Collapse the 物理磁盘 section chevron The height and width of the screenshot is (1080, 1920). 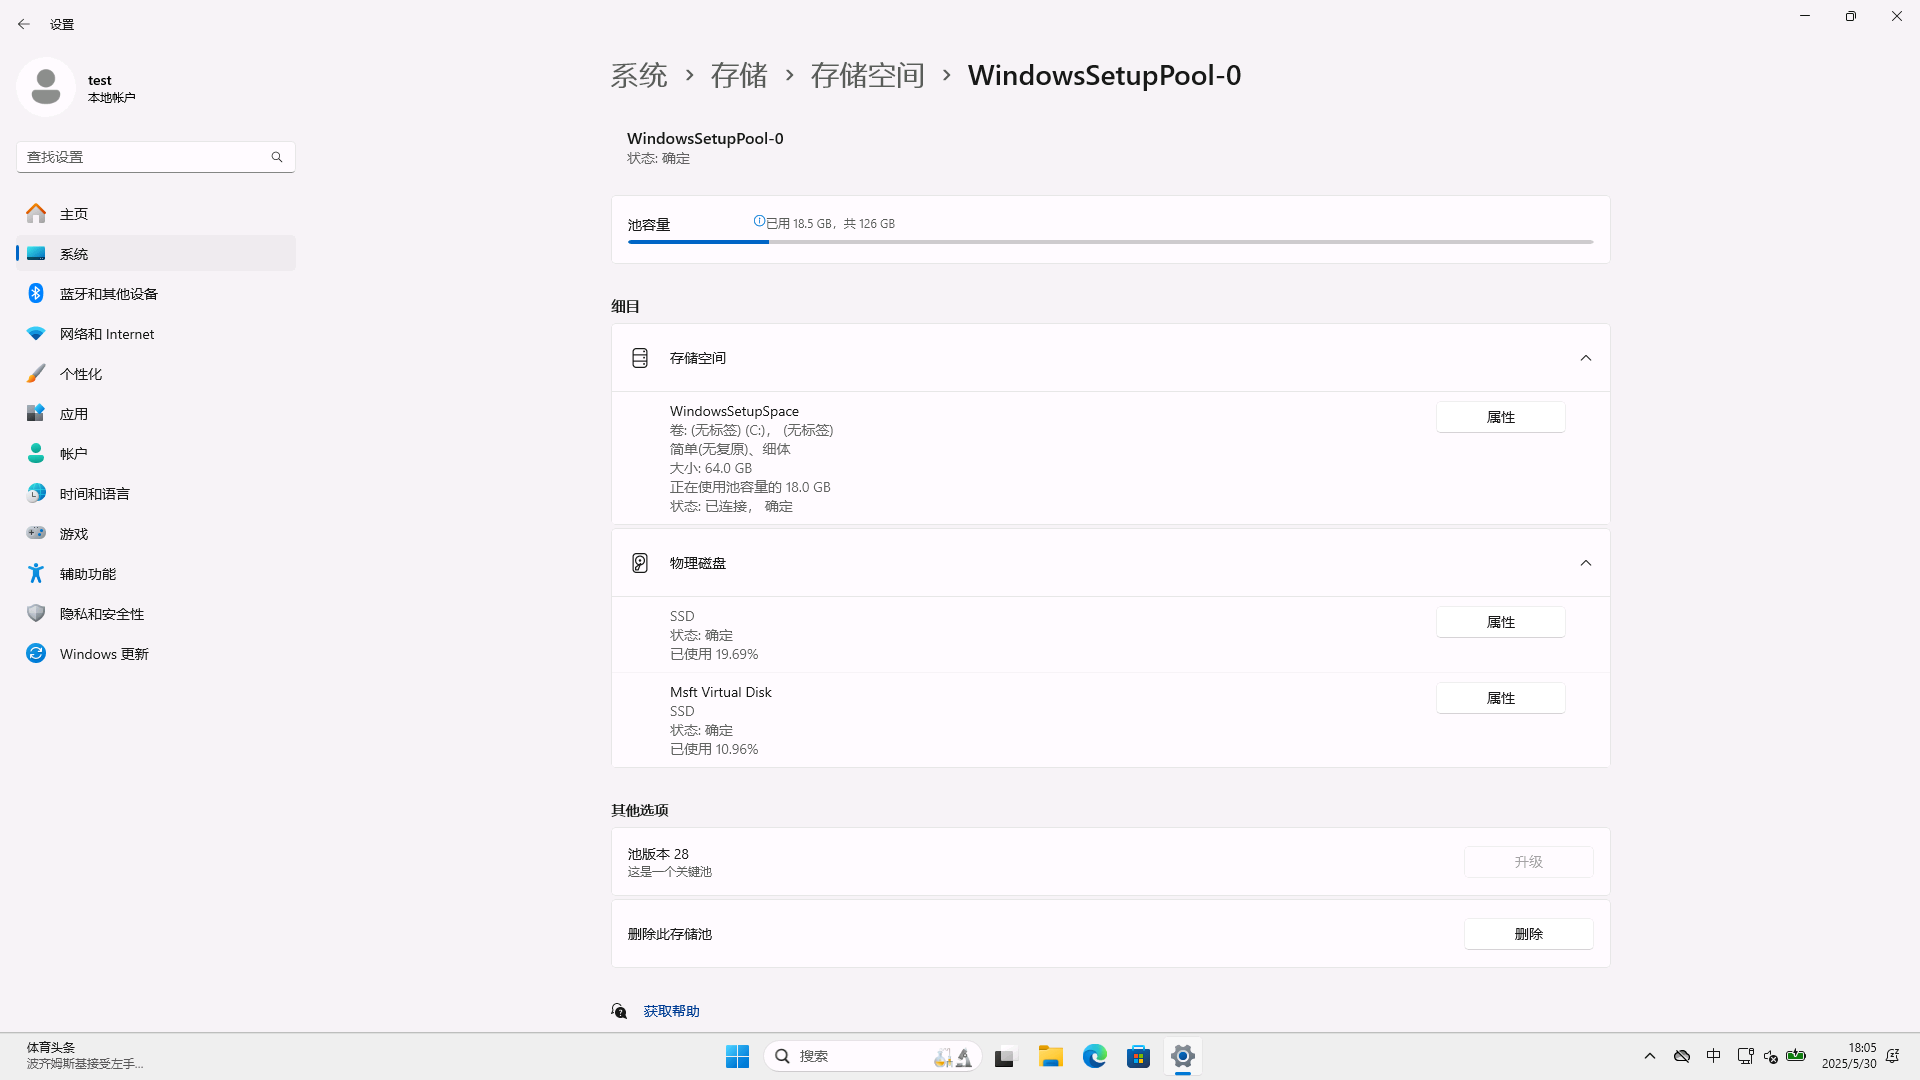(x=1586, y=563)
